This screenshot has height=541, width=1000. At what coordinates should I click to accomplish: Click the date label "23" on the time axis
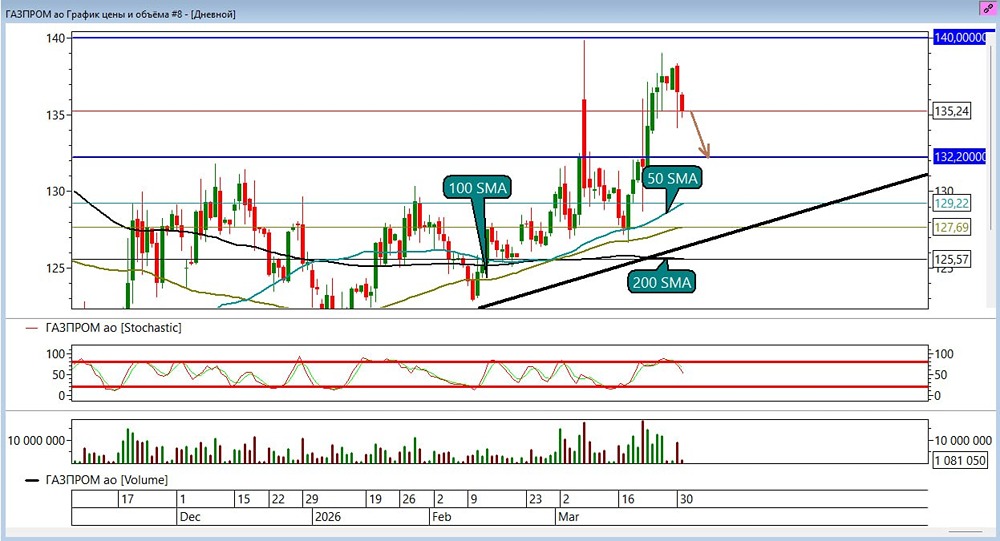click(535, 499)
